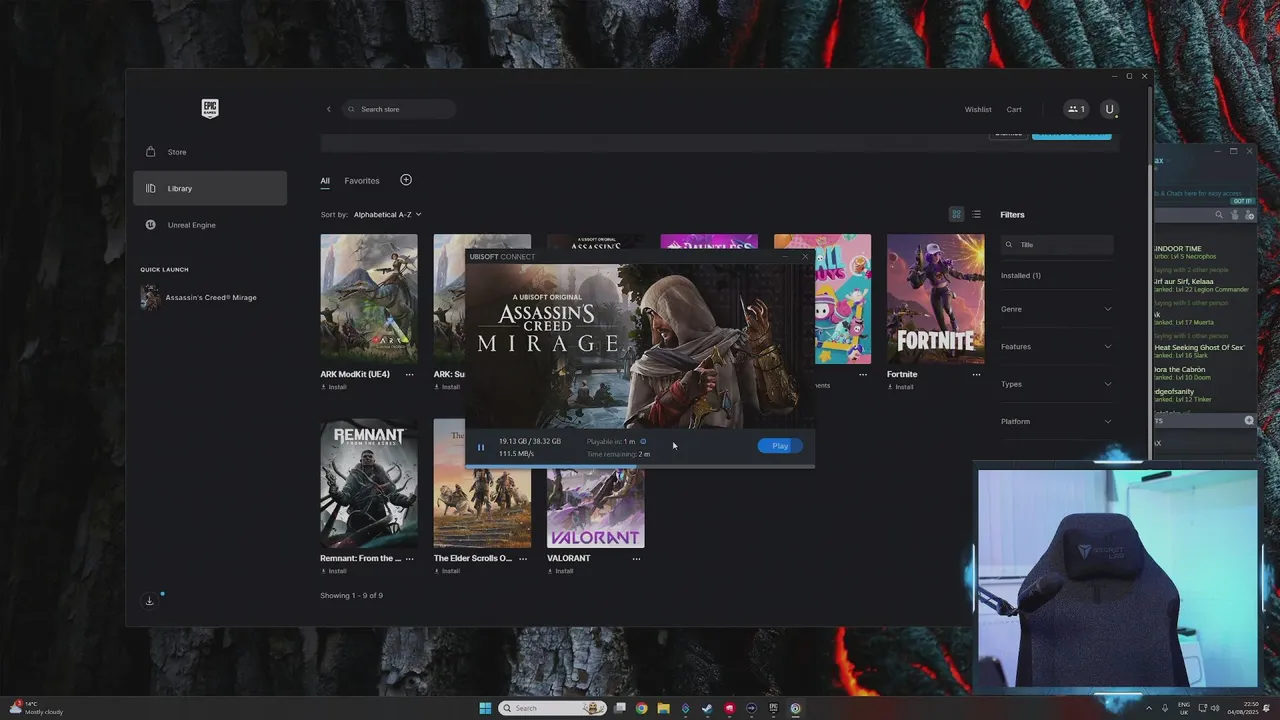Click plus icon in Steam chats section
This screenshot has width=1280, height=720.
(1249, 421)
